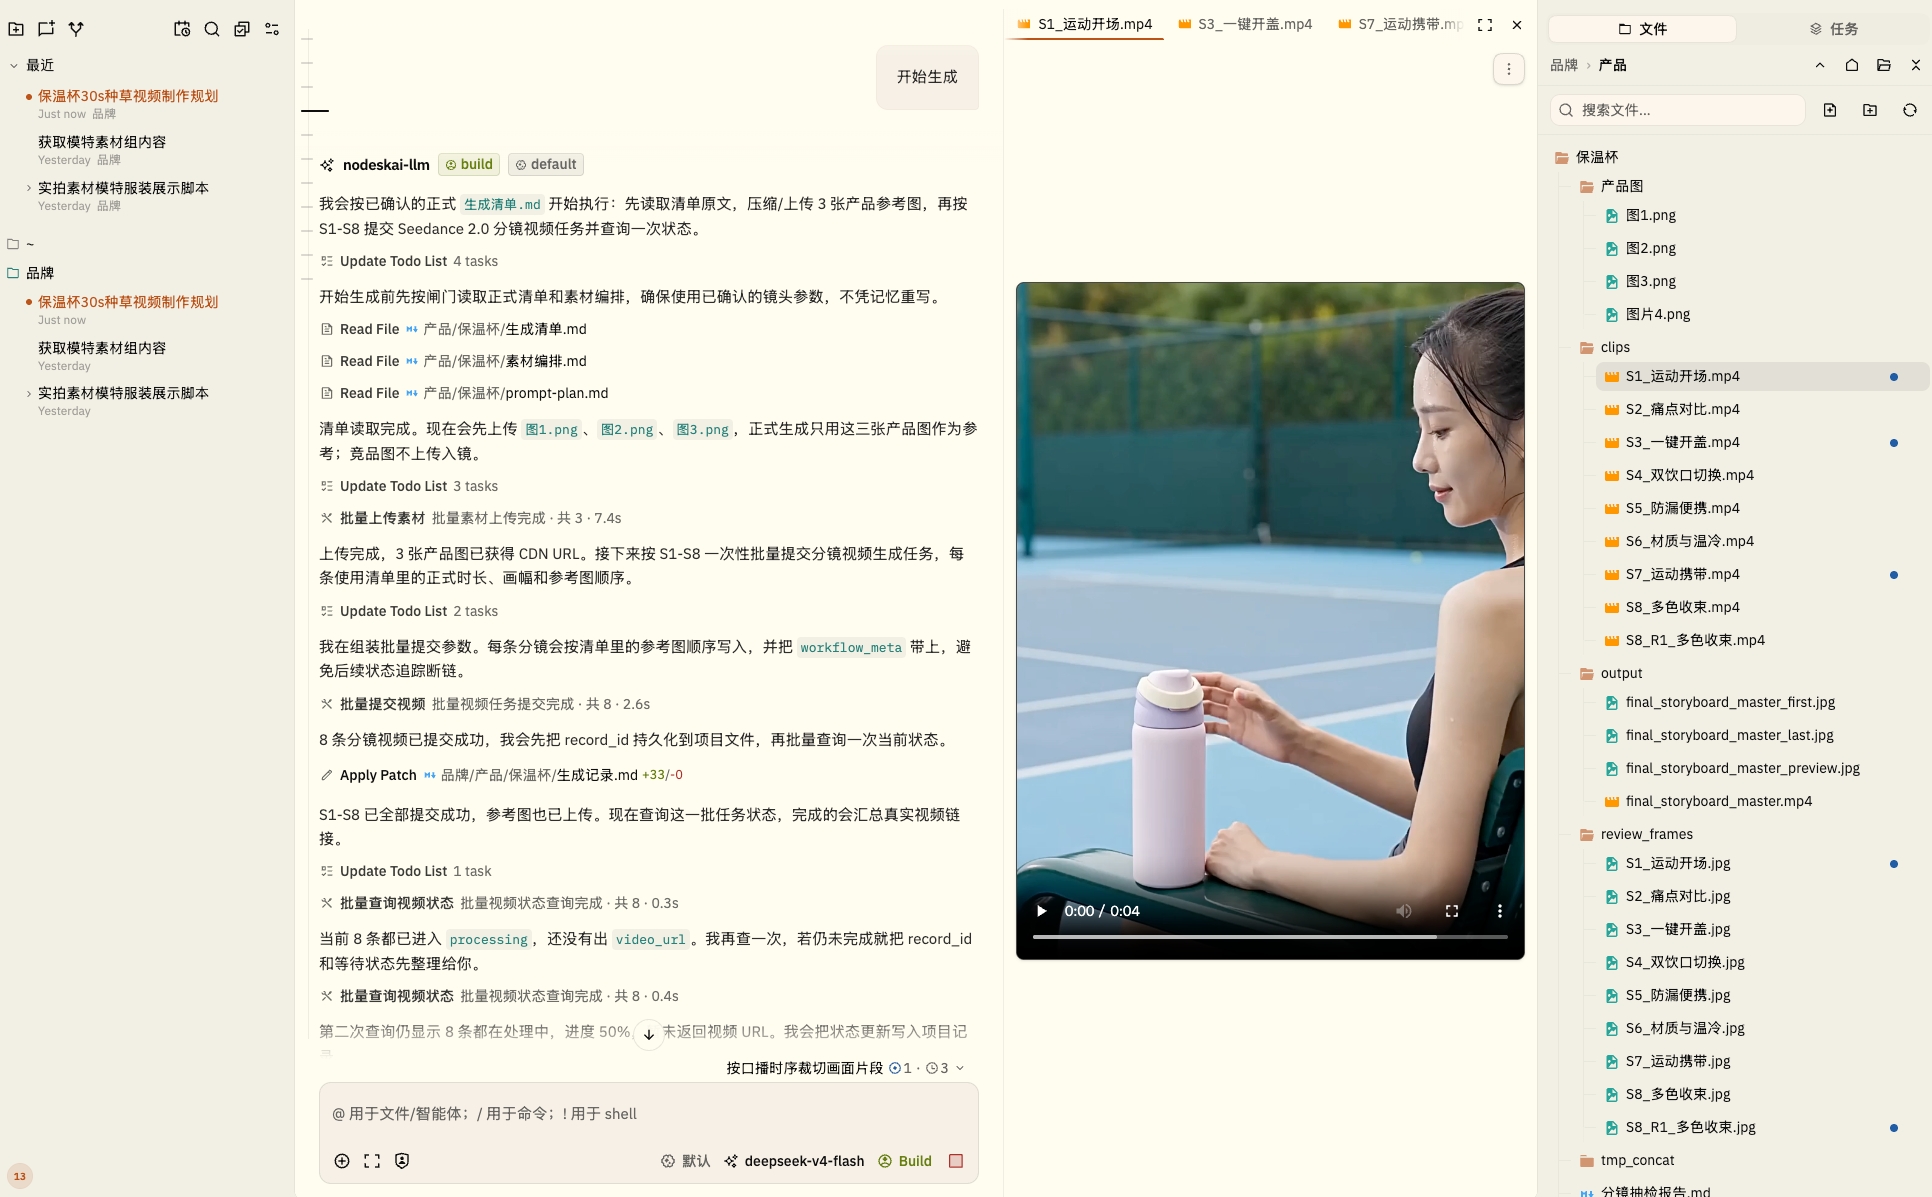Image resolution: width=1932 pixels, height=1197 pixels.
Task: Click the new folder icon beside search box
Action: pyautogui.click(x=1870, y=110)
